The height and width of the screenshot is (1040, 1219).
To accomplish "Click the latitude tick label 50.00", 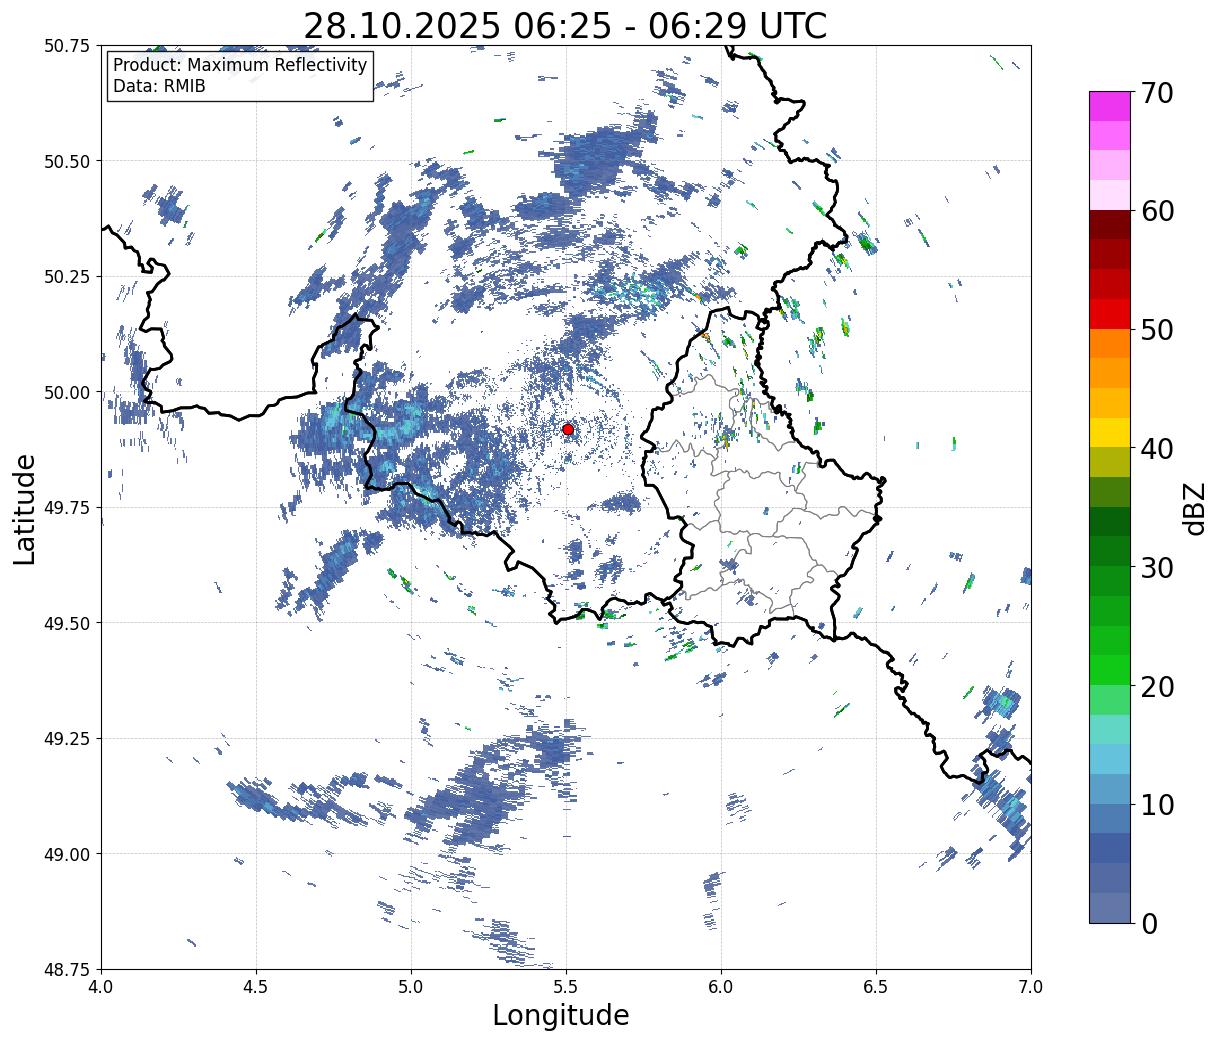I will point(67,392).
